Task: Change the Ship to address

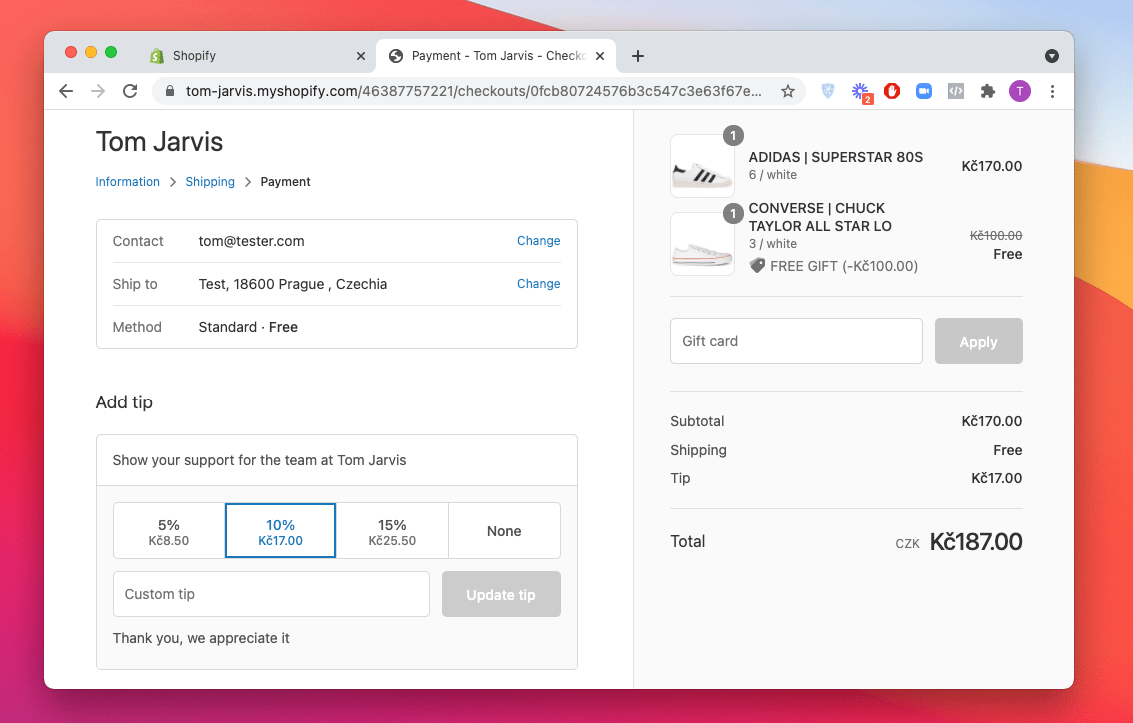Action: point(538,284)
